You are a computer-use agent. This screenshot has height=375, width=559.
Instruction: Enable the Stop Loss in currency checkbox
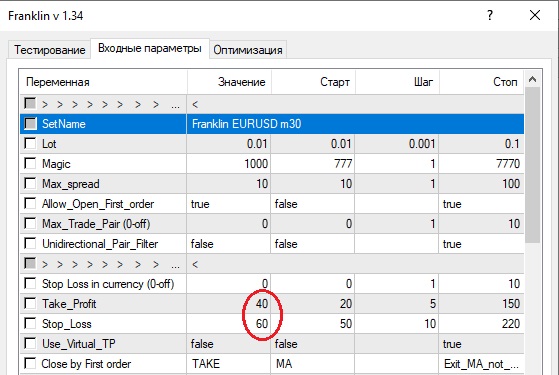coord(30,284)
